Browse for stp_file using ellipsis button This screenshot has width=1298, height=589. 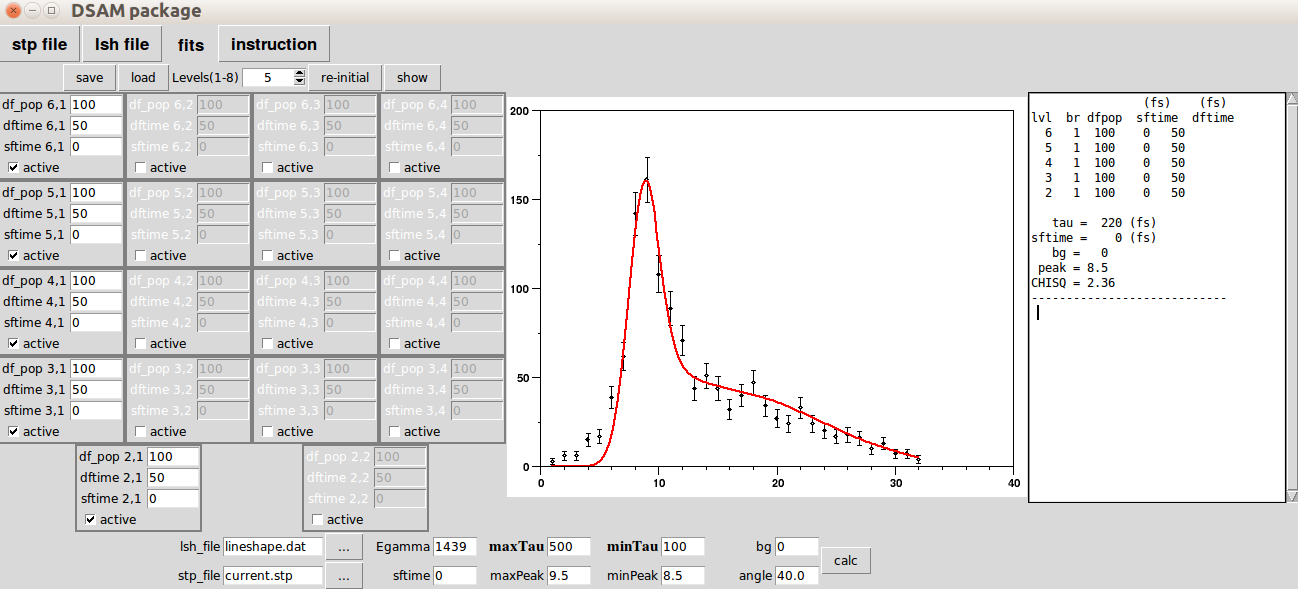click(343, 576)
